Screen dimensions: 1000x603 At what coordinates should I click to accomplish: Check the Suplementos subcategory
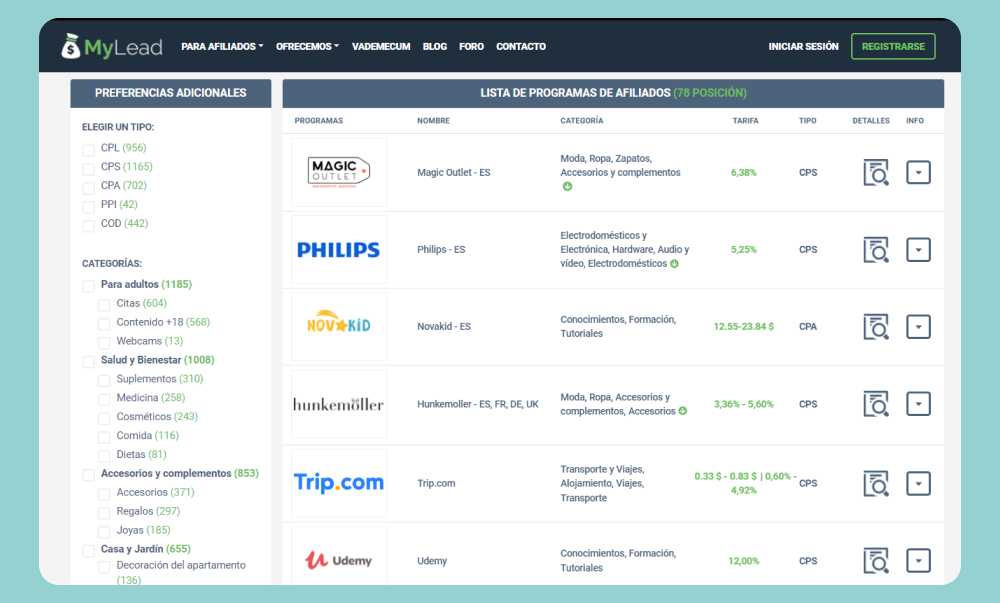pyautogui.click(x=104, y=381)
